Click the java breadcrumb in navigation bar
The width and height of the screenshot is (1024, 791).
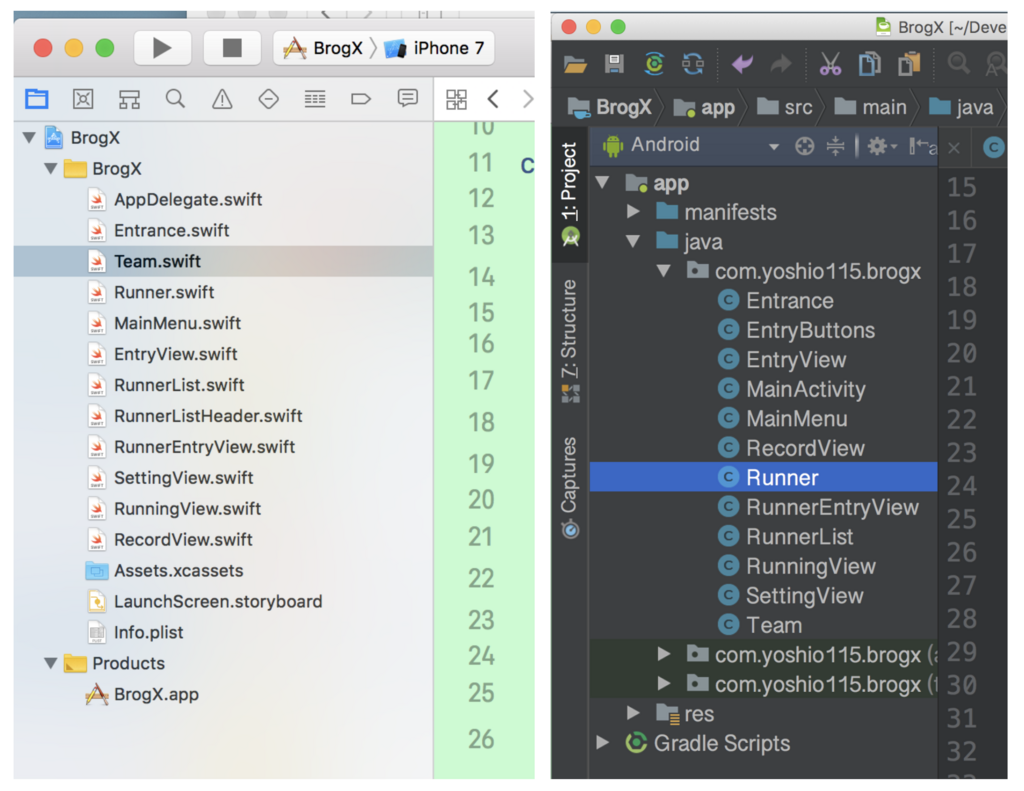(961, 107)
